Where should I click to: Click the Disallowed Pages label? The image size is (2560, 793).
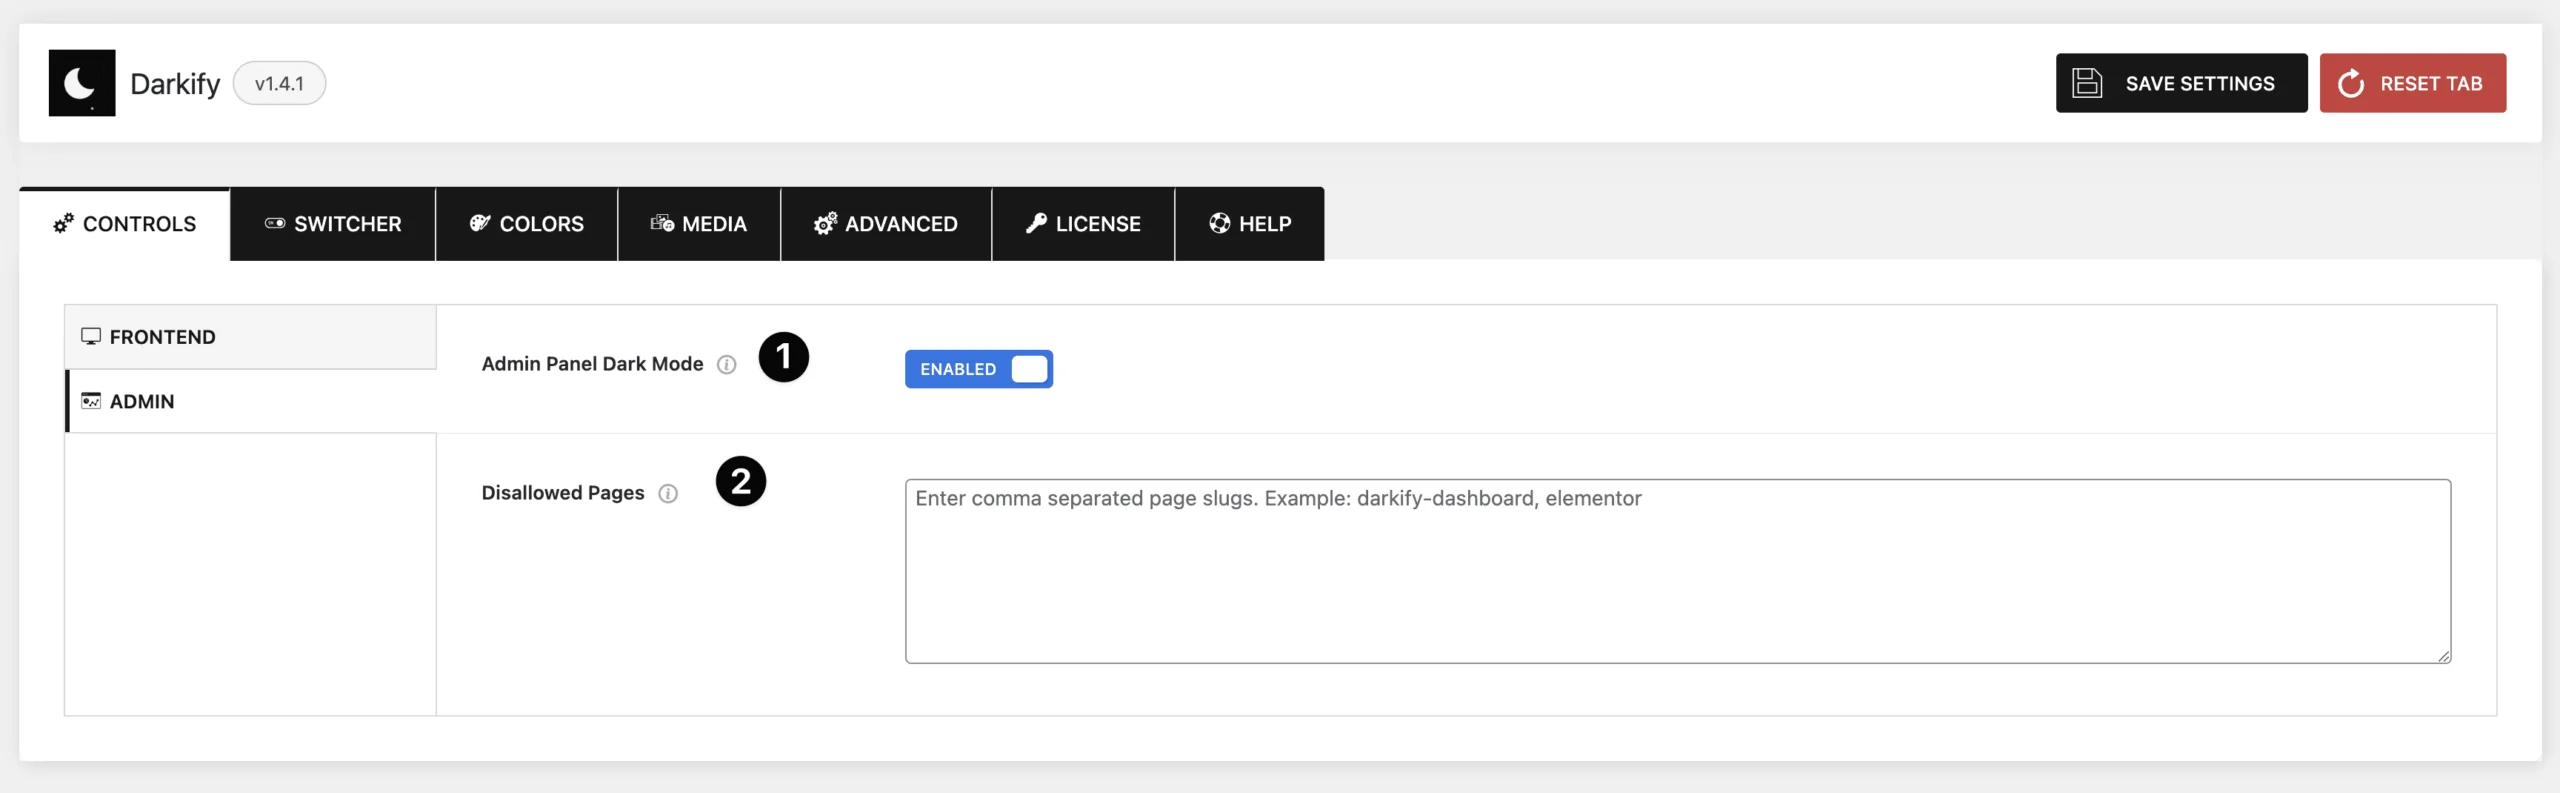[x=563, y=493]
